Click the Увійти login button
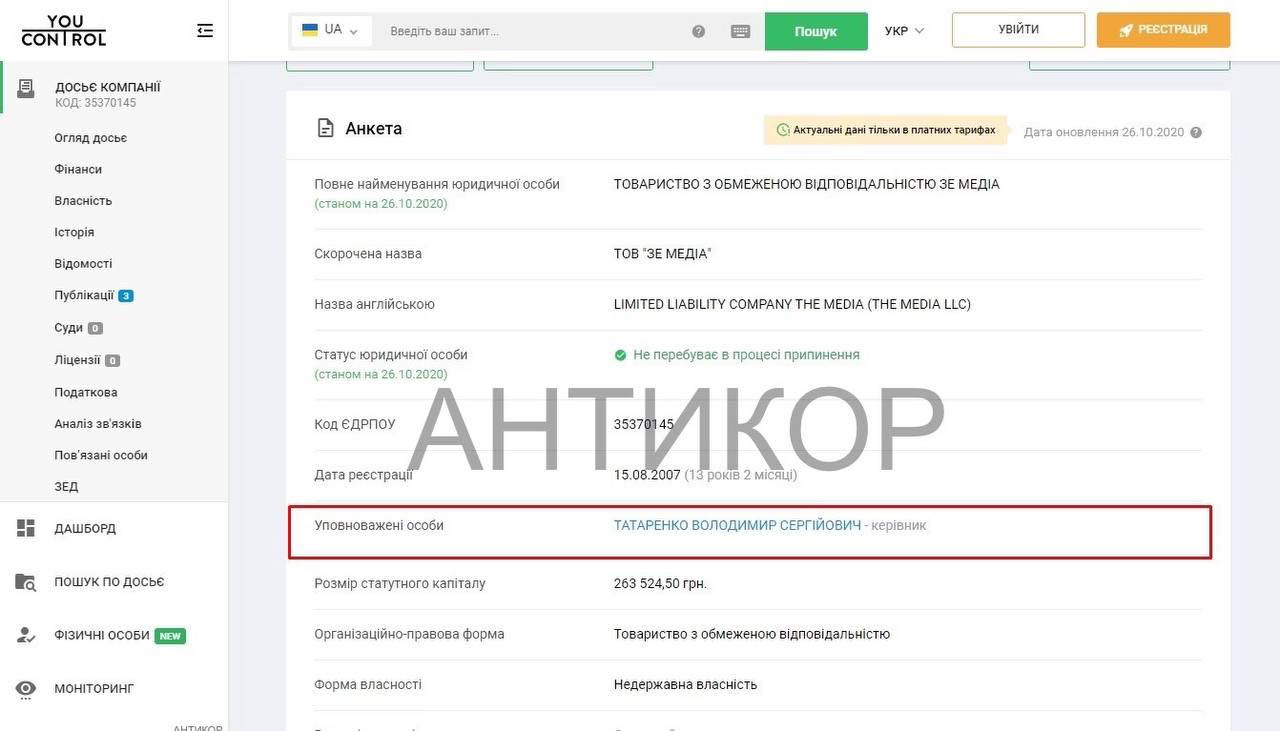 pyautogui.click(x=1017, y=30)
